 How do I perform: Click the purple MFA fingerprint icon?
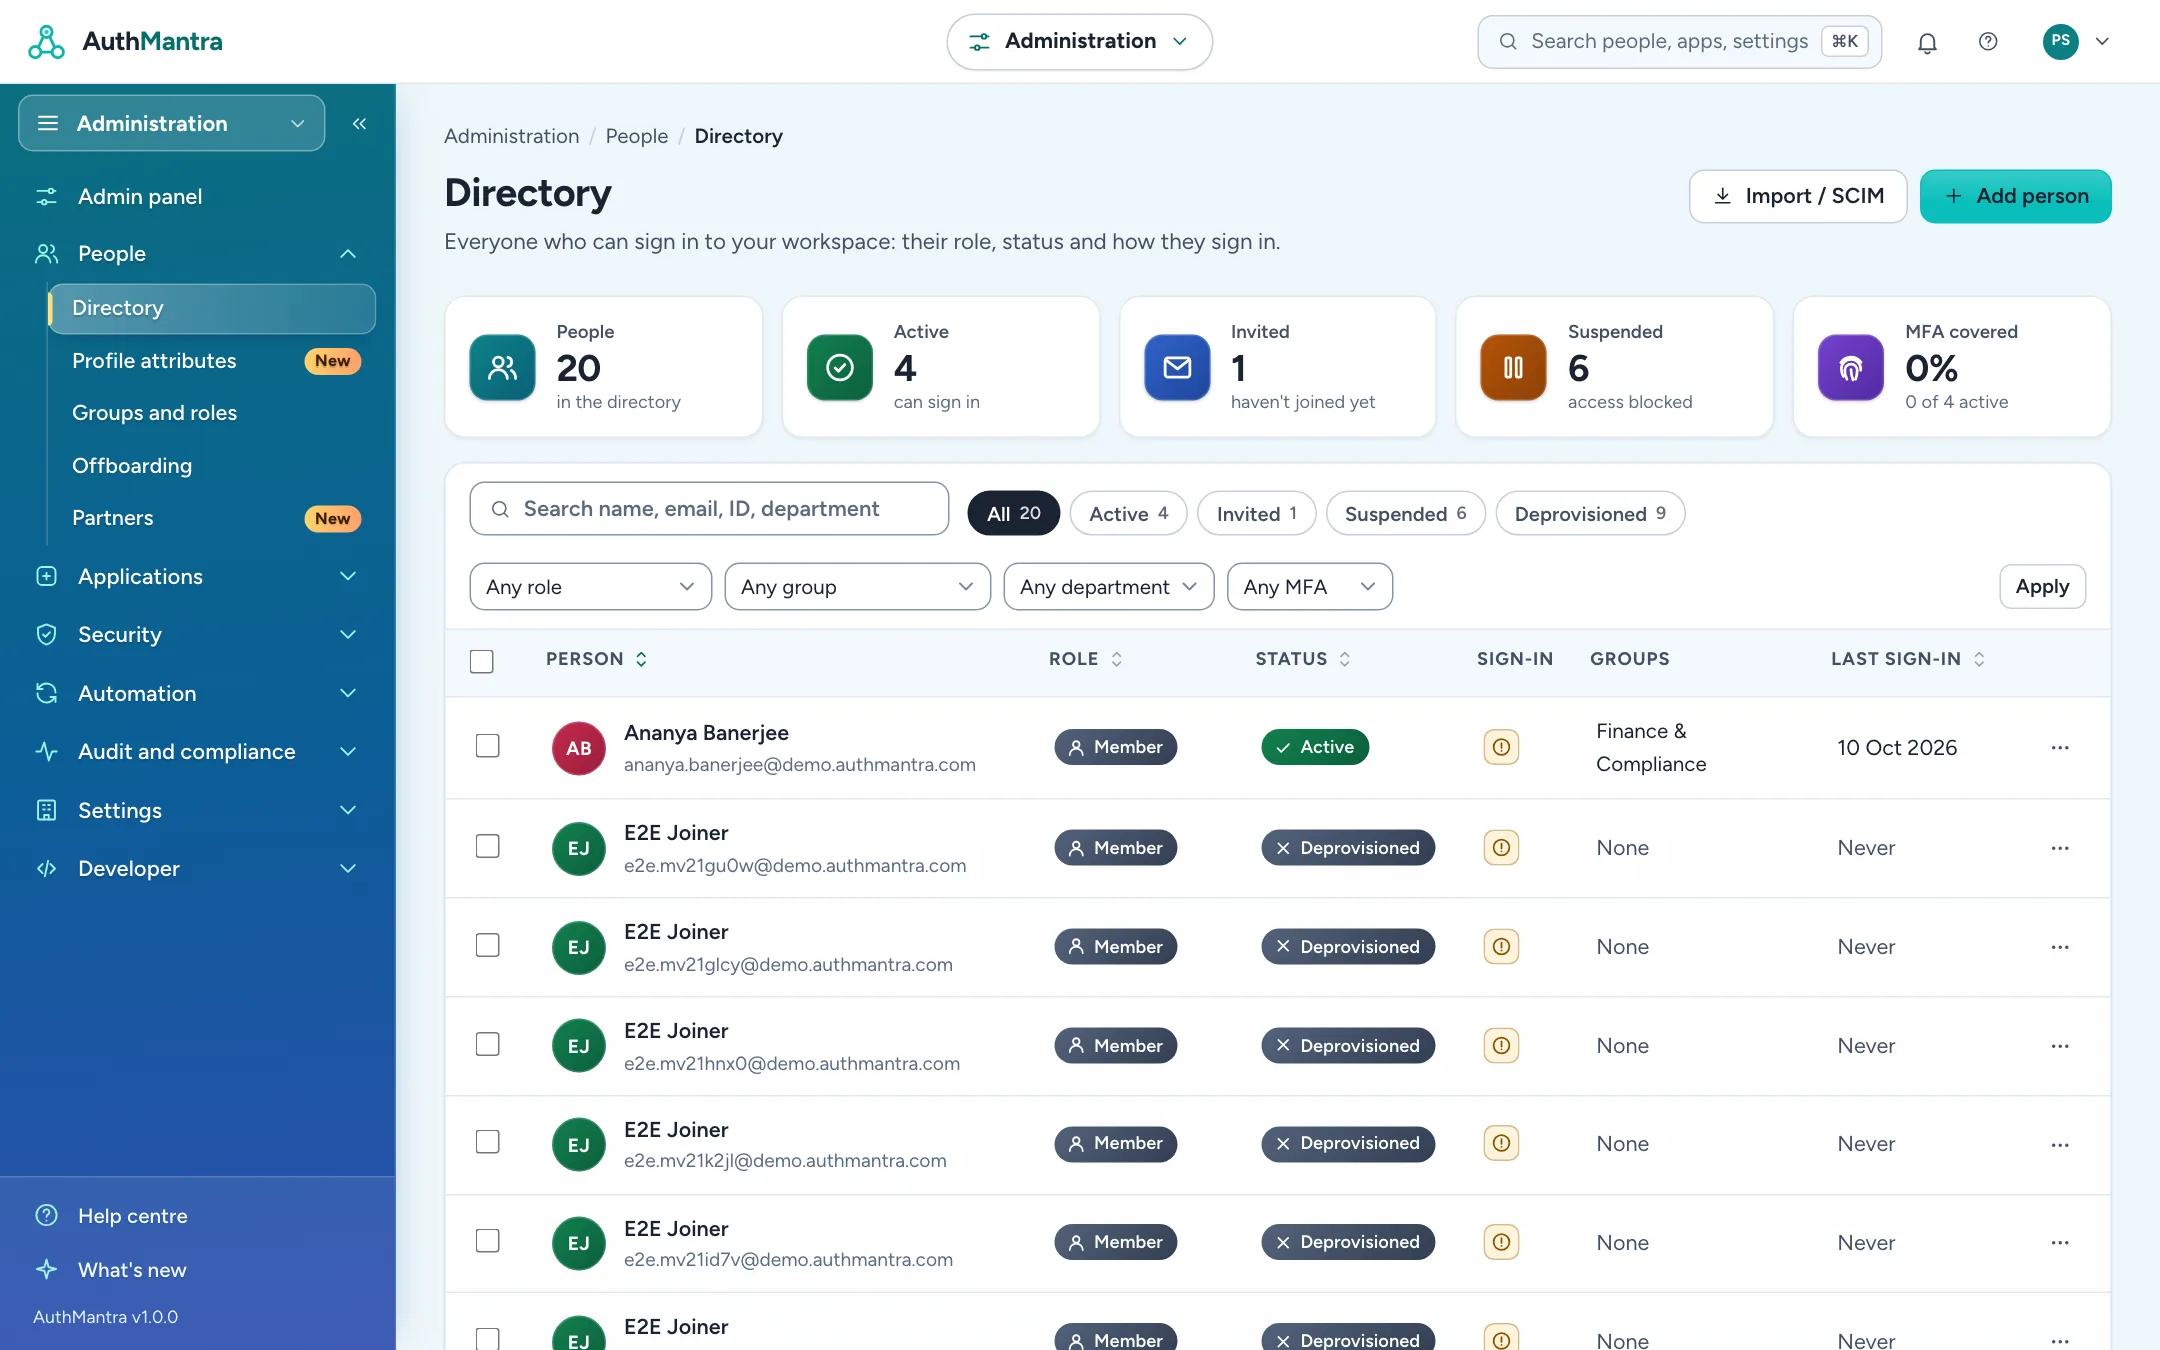tap(1851, 368)
